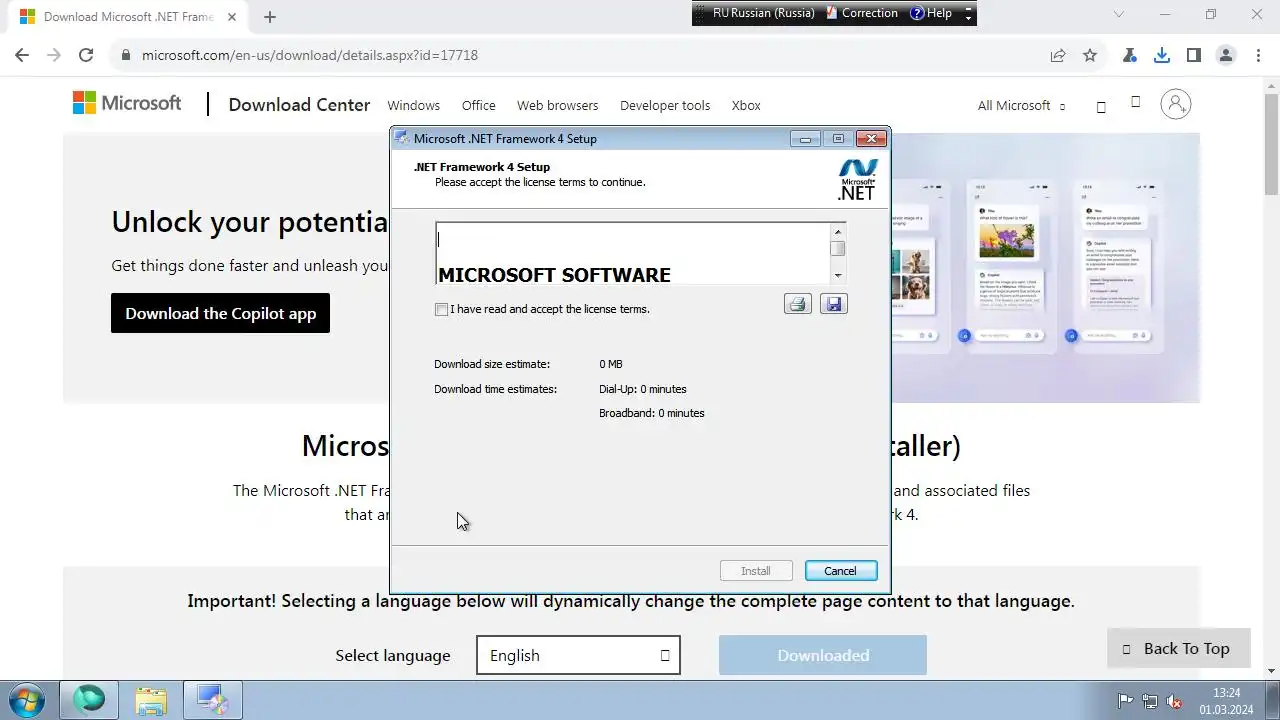This screenshot has height=720, width=1280.
Task: Open Chrome three-dot menu
Action: (x=1258, y=55)
